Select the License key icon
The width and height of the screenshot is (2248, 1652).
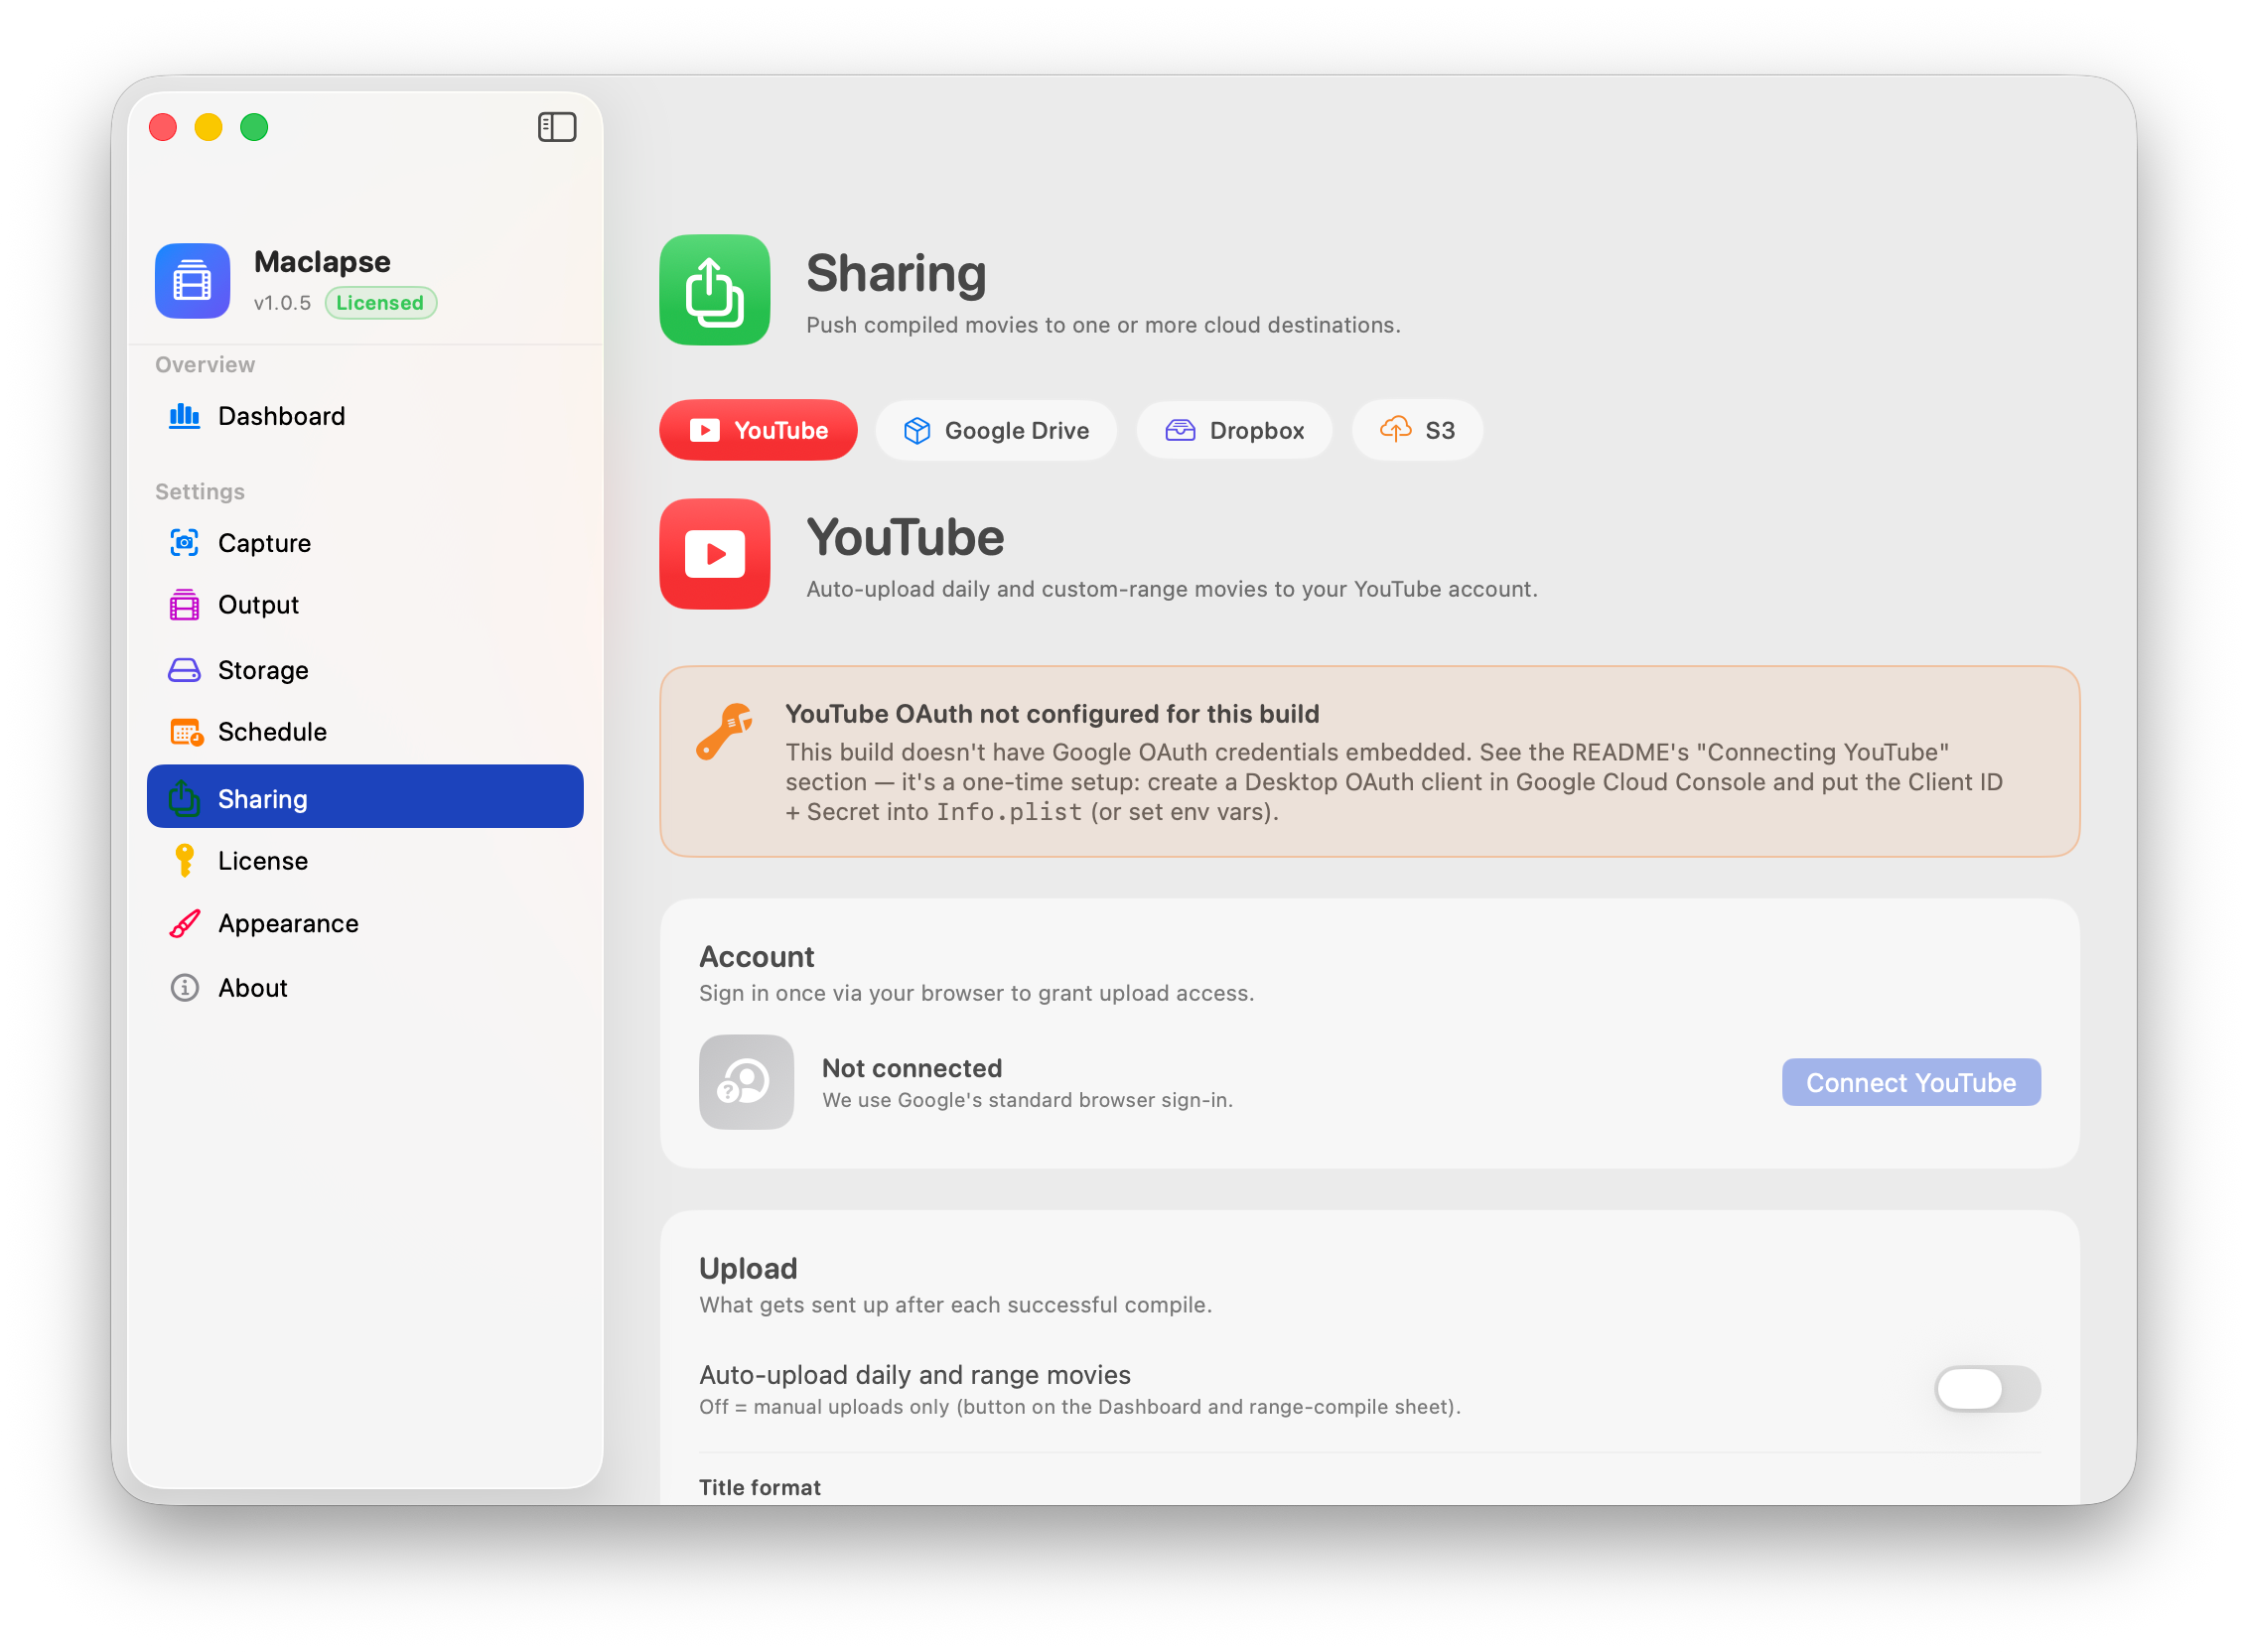[184, 861]
